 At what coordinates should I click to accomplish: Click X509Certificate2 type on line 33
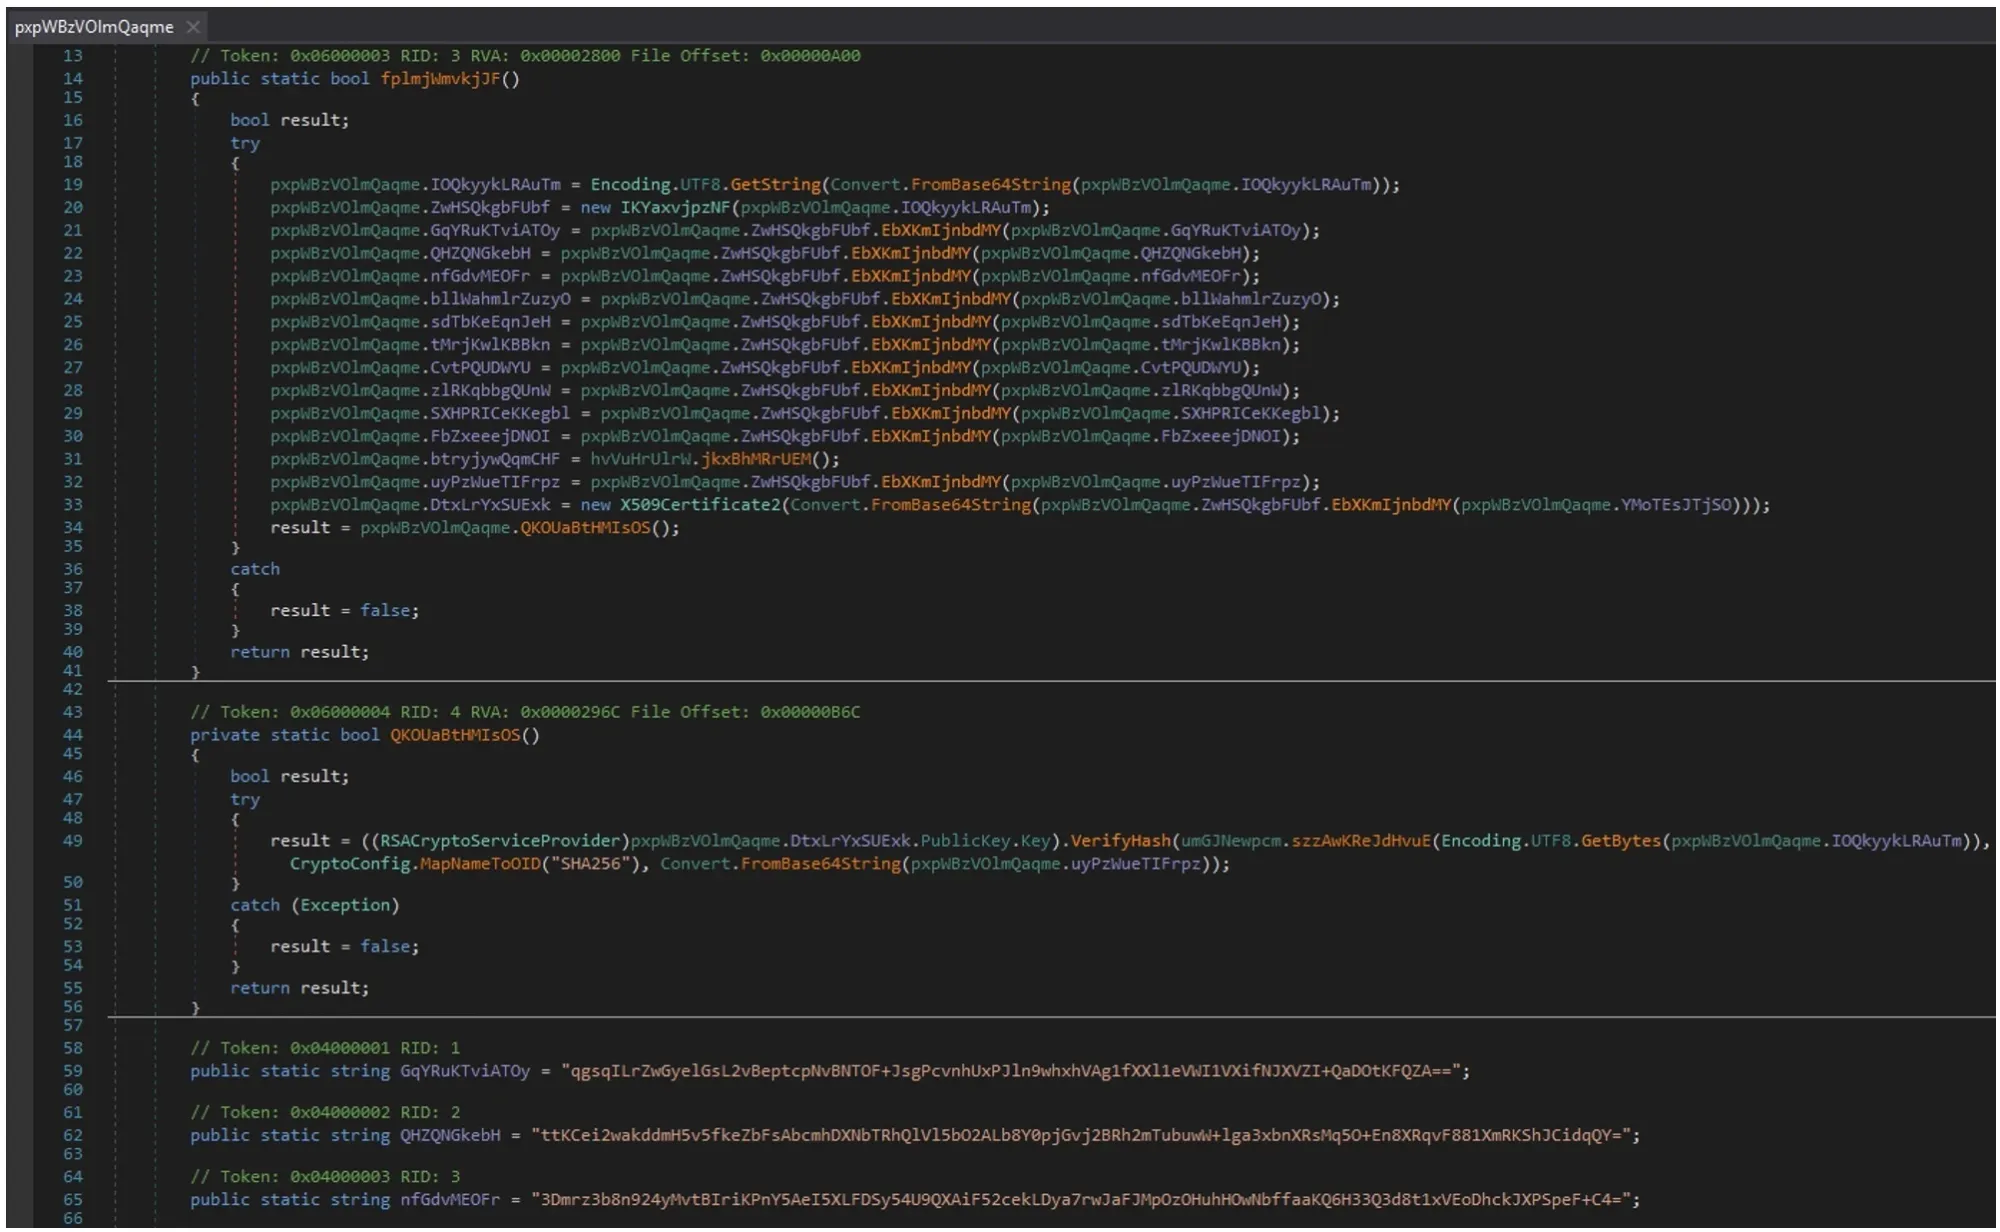pos(700,505)
